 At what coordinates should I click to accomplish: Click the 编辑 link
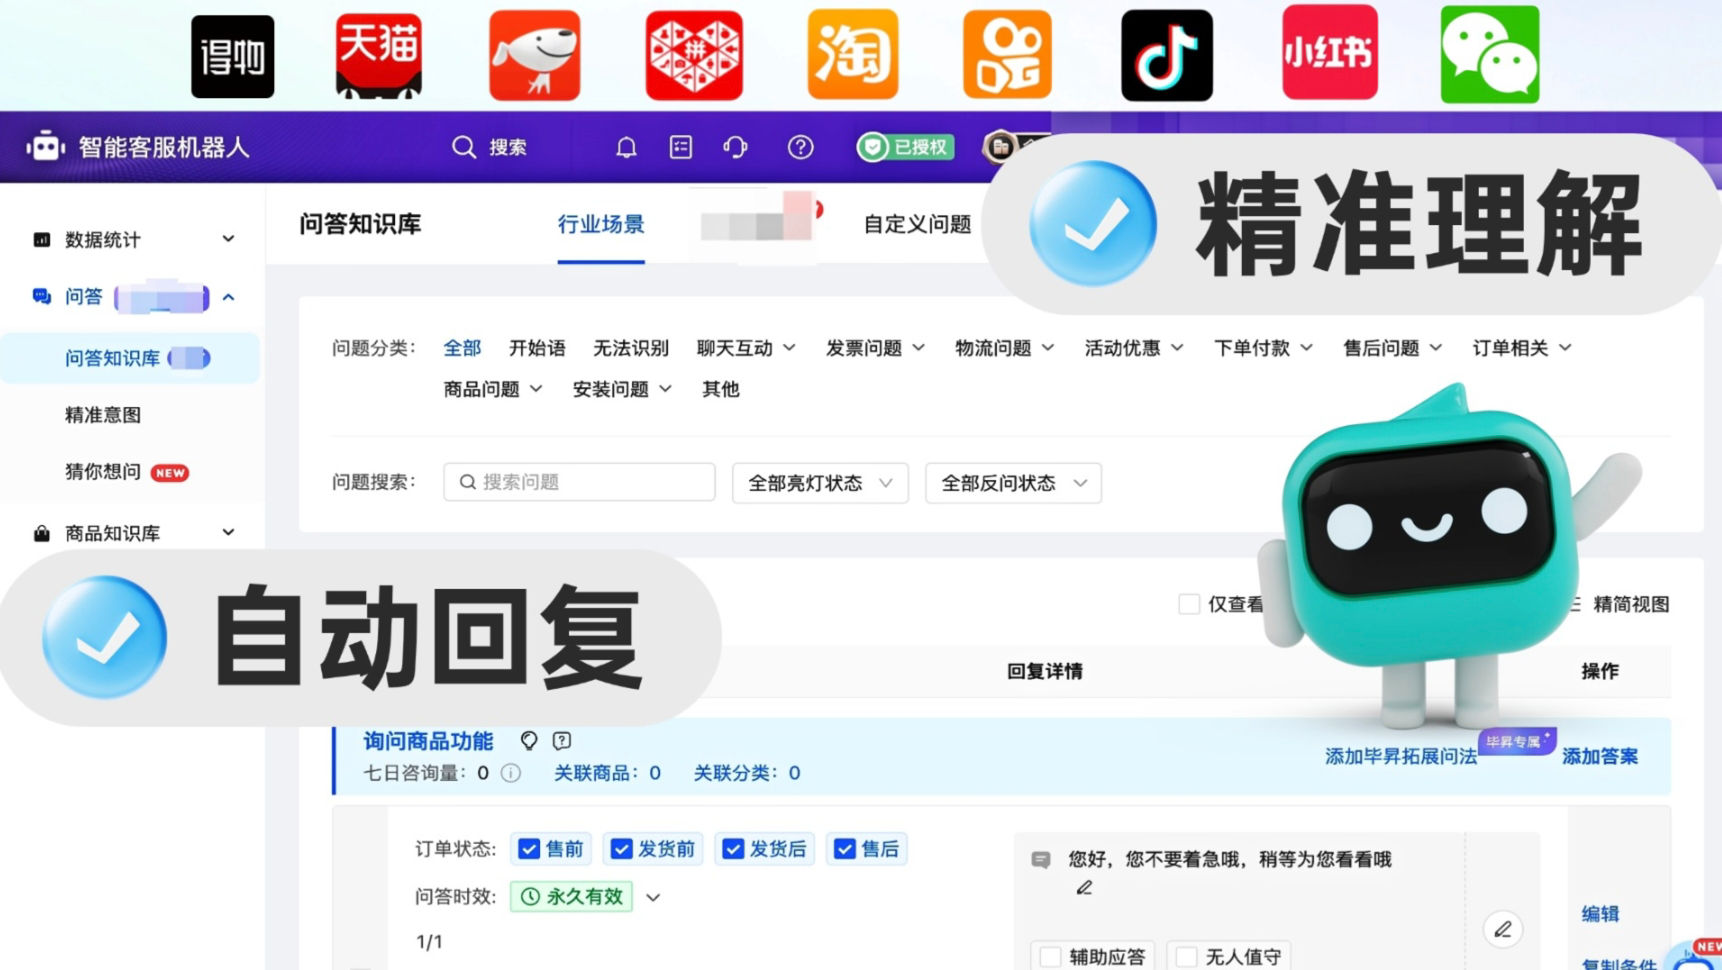[1600, 913]
